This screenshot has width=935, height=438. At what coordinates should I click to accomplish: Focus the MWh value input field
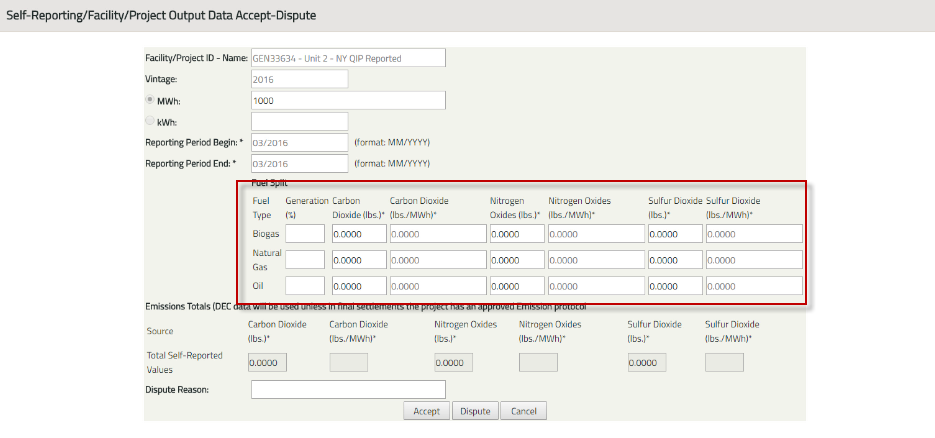348,101
